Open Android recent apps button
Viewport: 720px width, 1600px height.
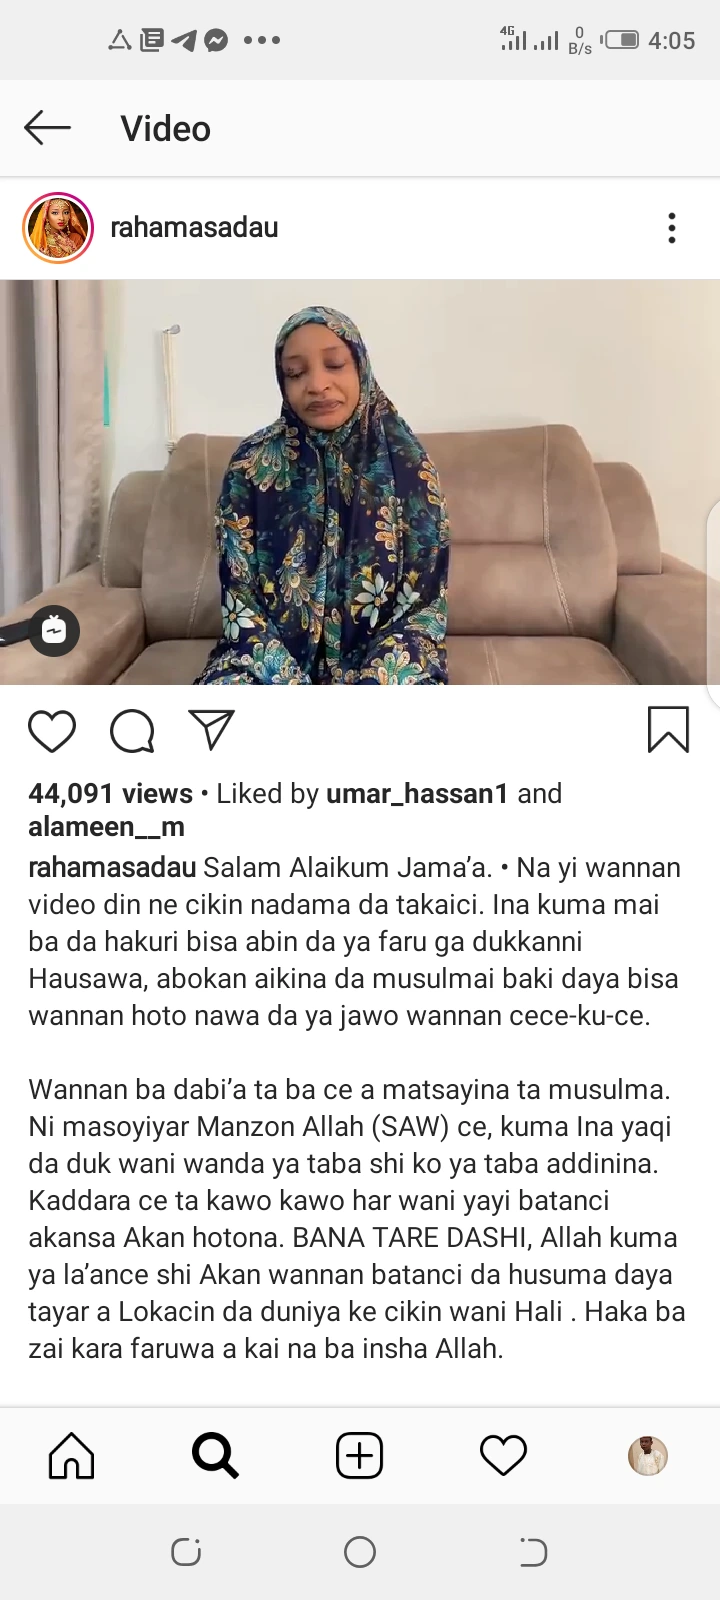click(186, 1552)
